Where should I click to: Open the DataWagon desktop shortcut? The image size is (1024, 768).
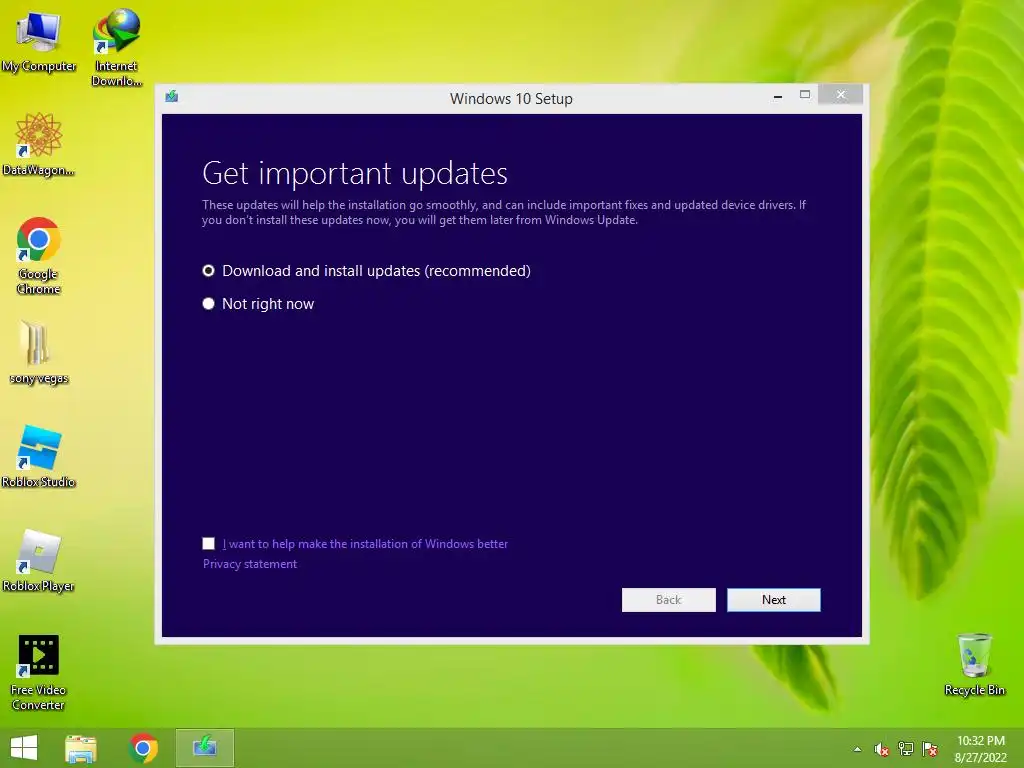pos(39,144)
